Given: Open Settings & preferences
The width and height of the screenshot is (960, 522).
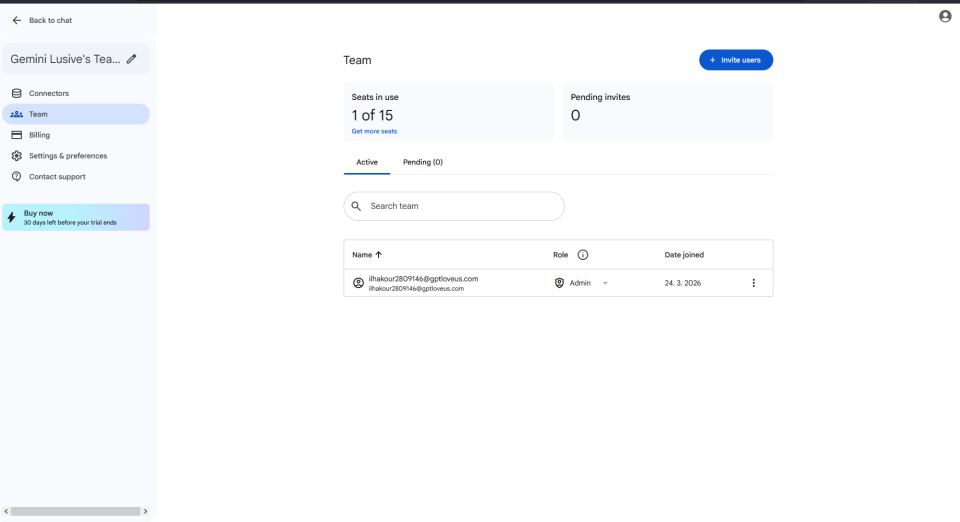Looking at the screenshot, I should [x=76, y=156].
